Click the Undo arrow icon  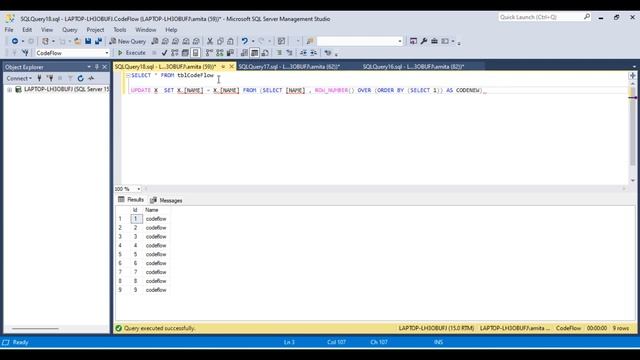point(244,41)
